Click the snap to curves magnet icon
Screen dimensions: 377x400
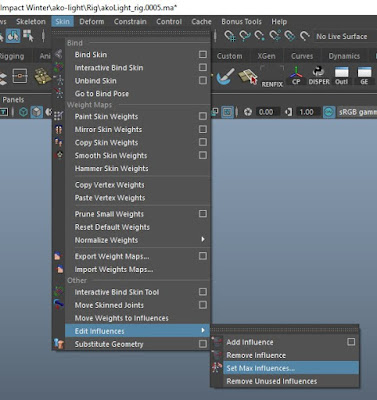tap(245, 36)
